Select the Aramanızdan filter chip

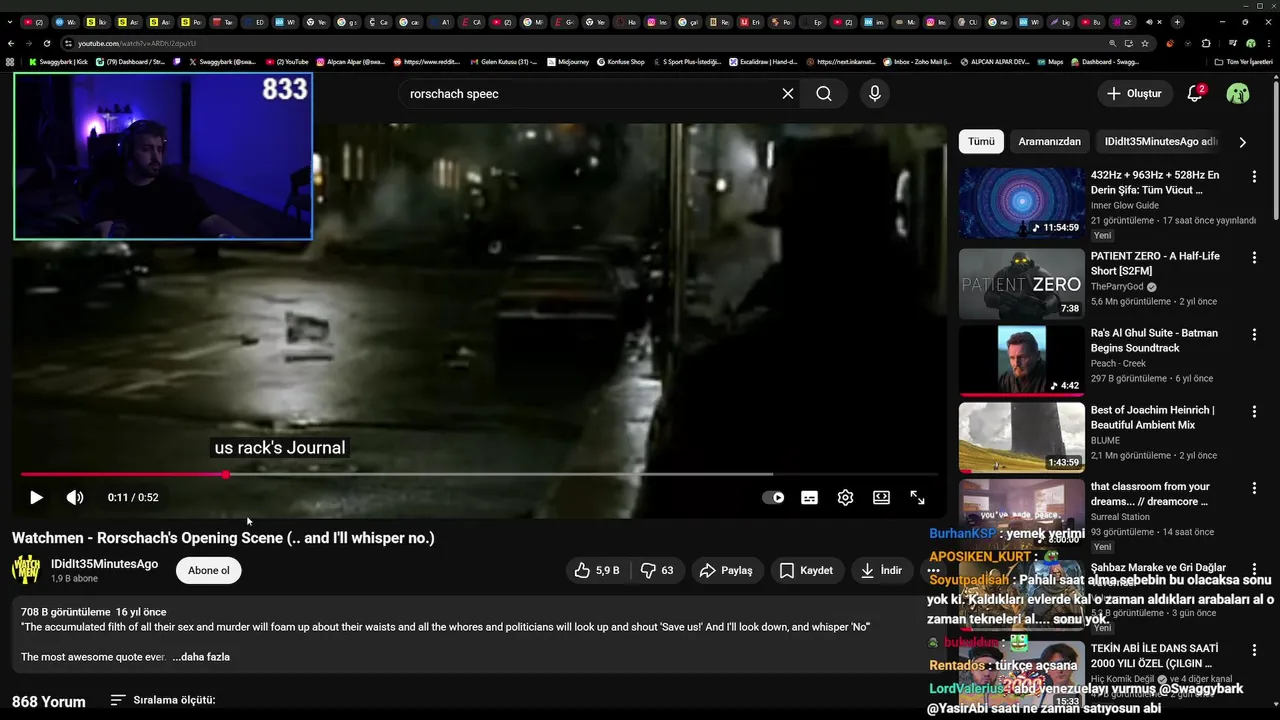tap(1049, 141)
